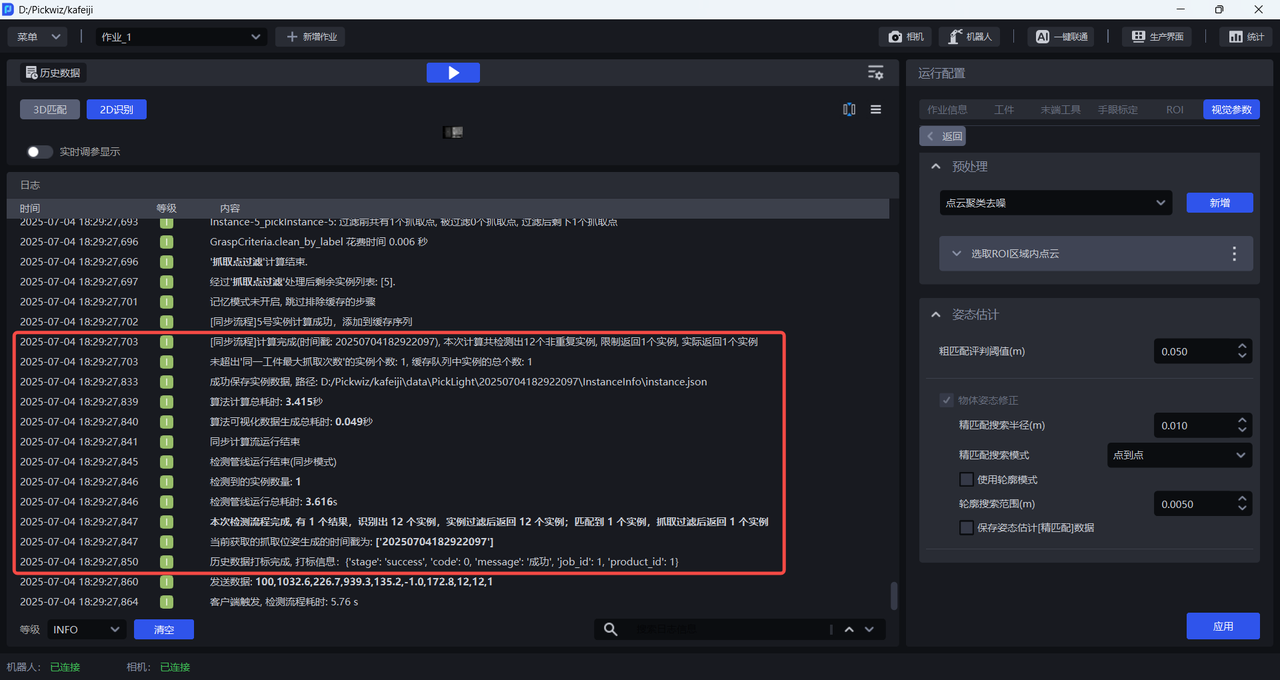Click the 清空 clear log button
This screenshot has width=1280, height=680.
coord(163,629)
